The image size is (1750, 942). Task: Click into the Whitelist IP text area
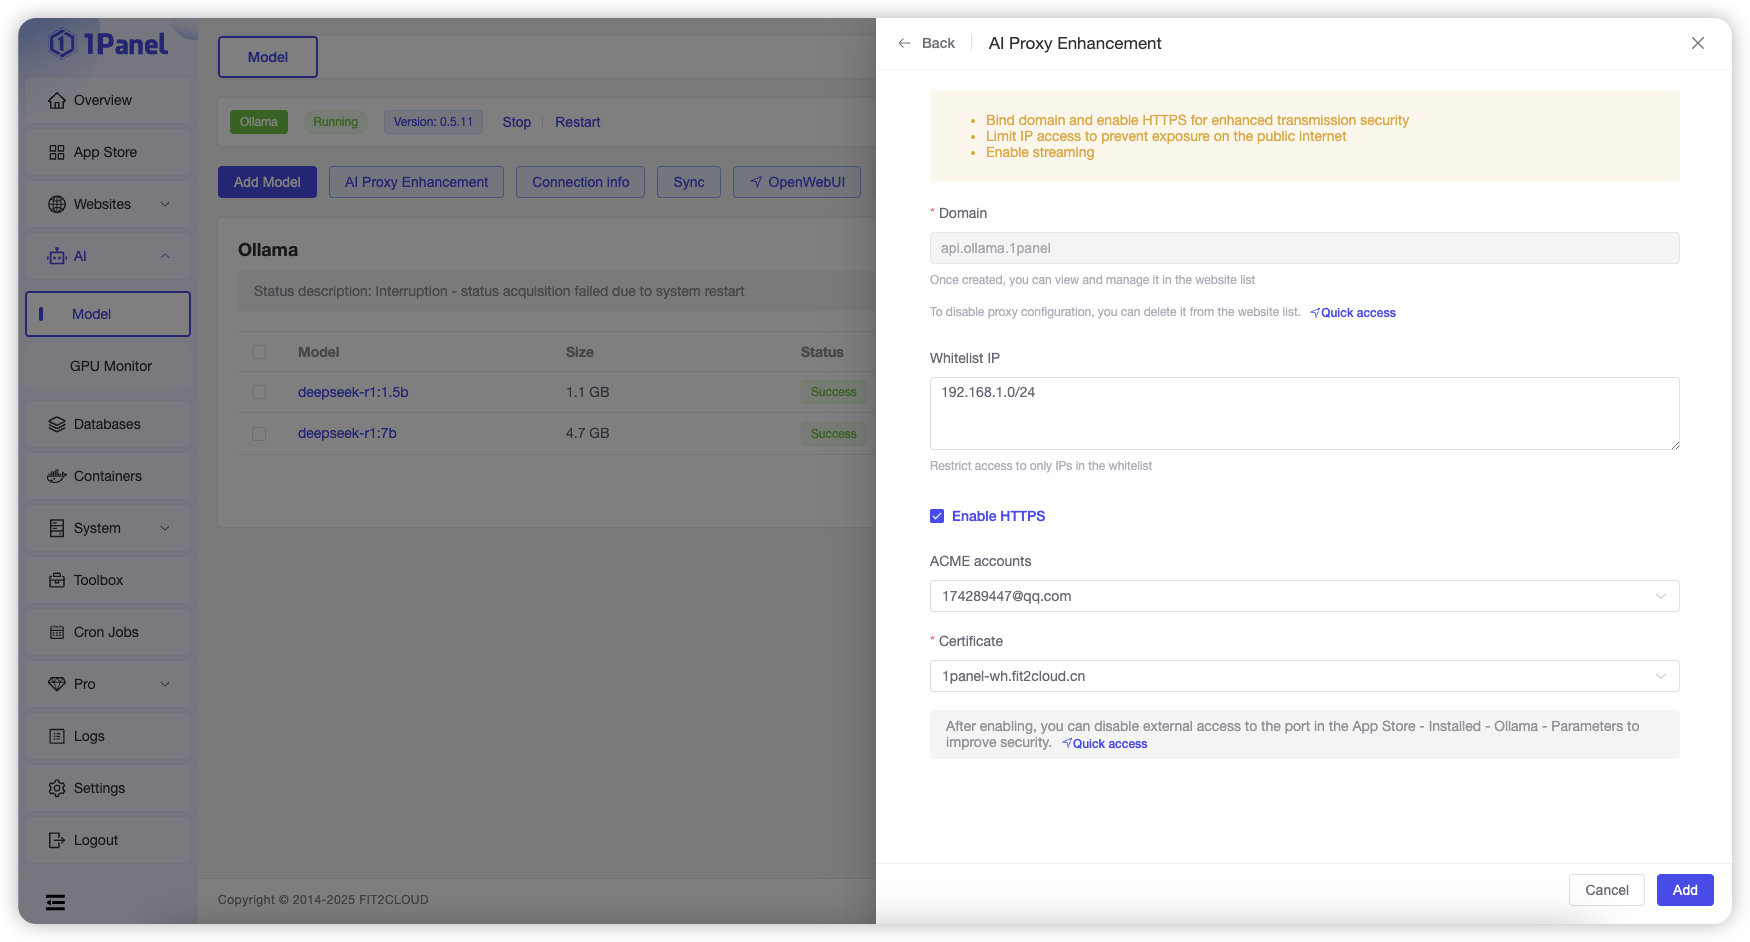[x=1304, y=413]
